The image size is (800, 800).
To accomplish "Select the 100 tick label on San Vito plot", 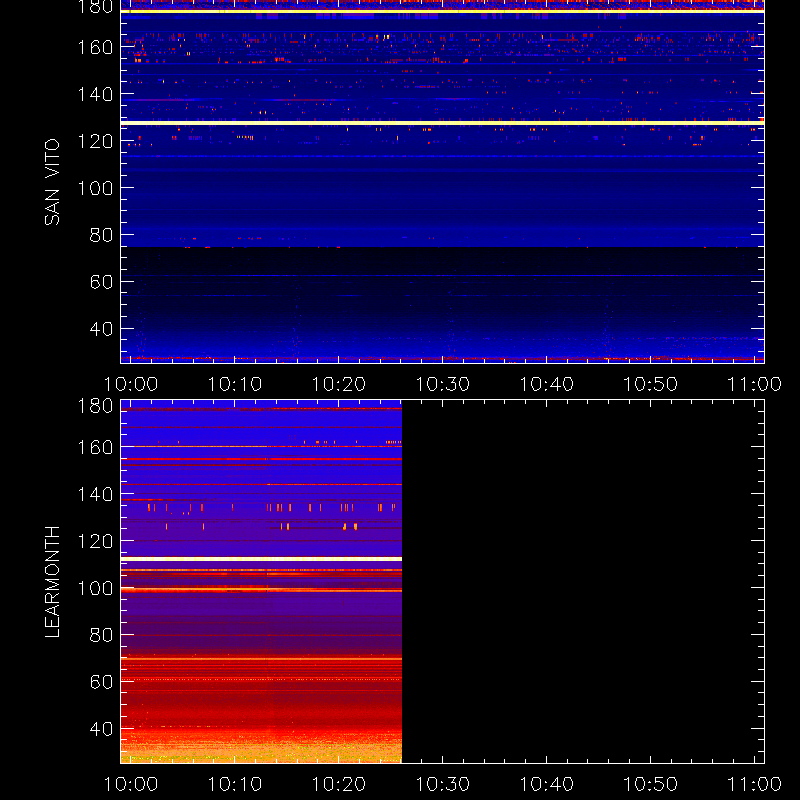I will tap(95, 188).
